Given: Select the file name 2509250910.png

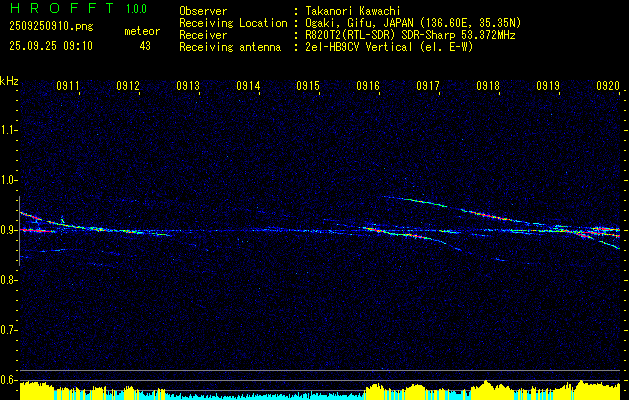Looking at the screenshot, I should pos(51,26).
